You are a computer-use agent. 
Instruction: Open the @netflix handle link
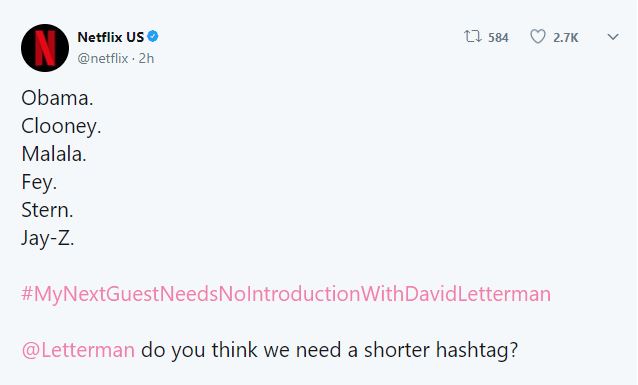tap(103, 59)
